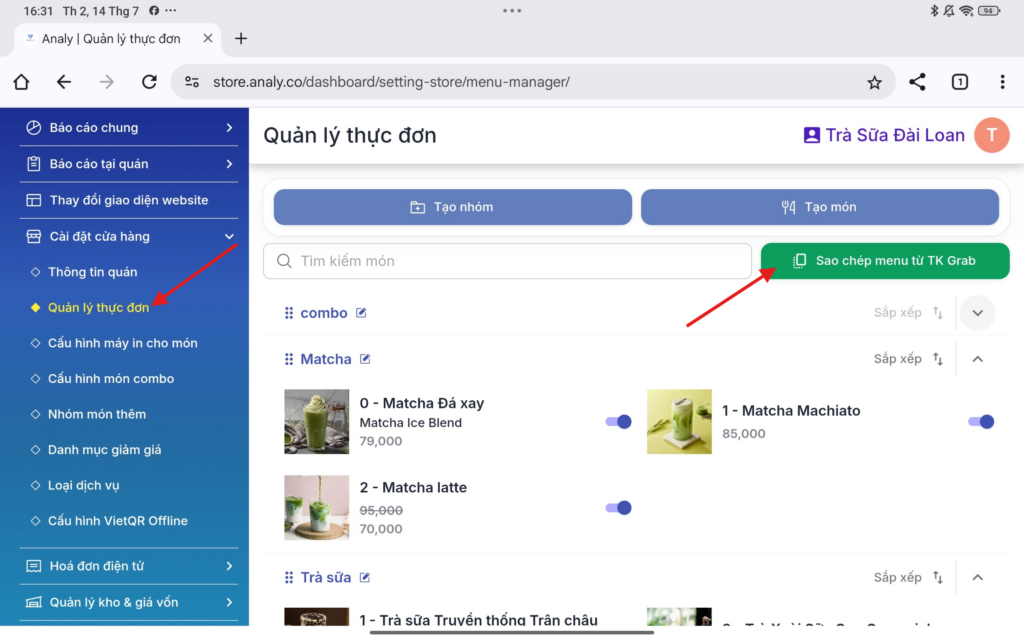Tap the Wi-Fi icon in status bar

(967, 10)
